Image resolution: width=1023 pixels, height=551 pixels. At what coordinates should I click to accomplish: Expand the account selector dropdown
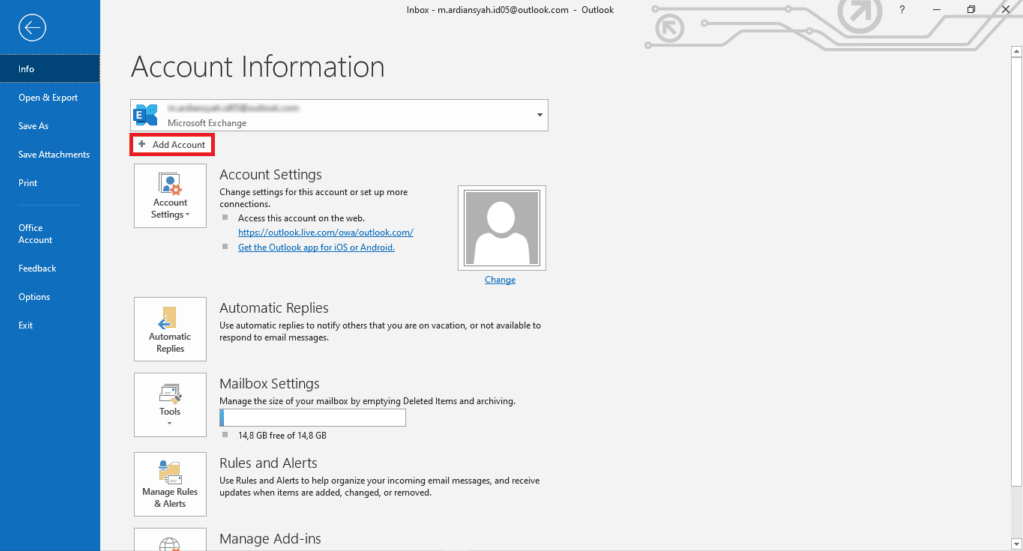540,115
